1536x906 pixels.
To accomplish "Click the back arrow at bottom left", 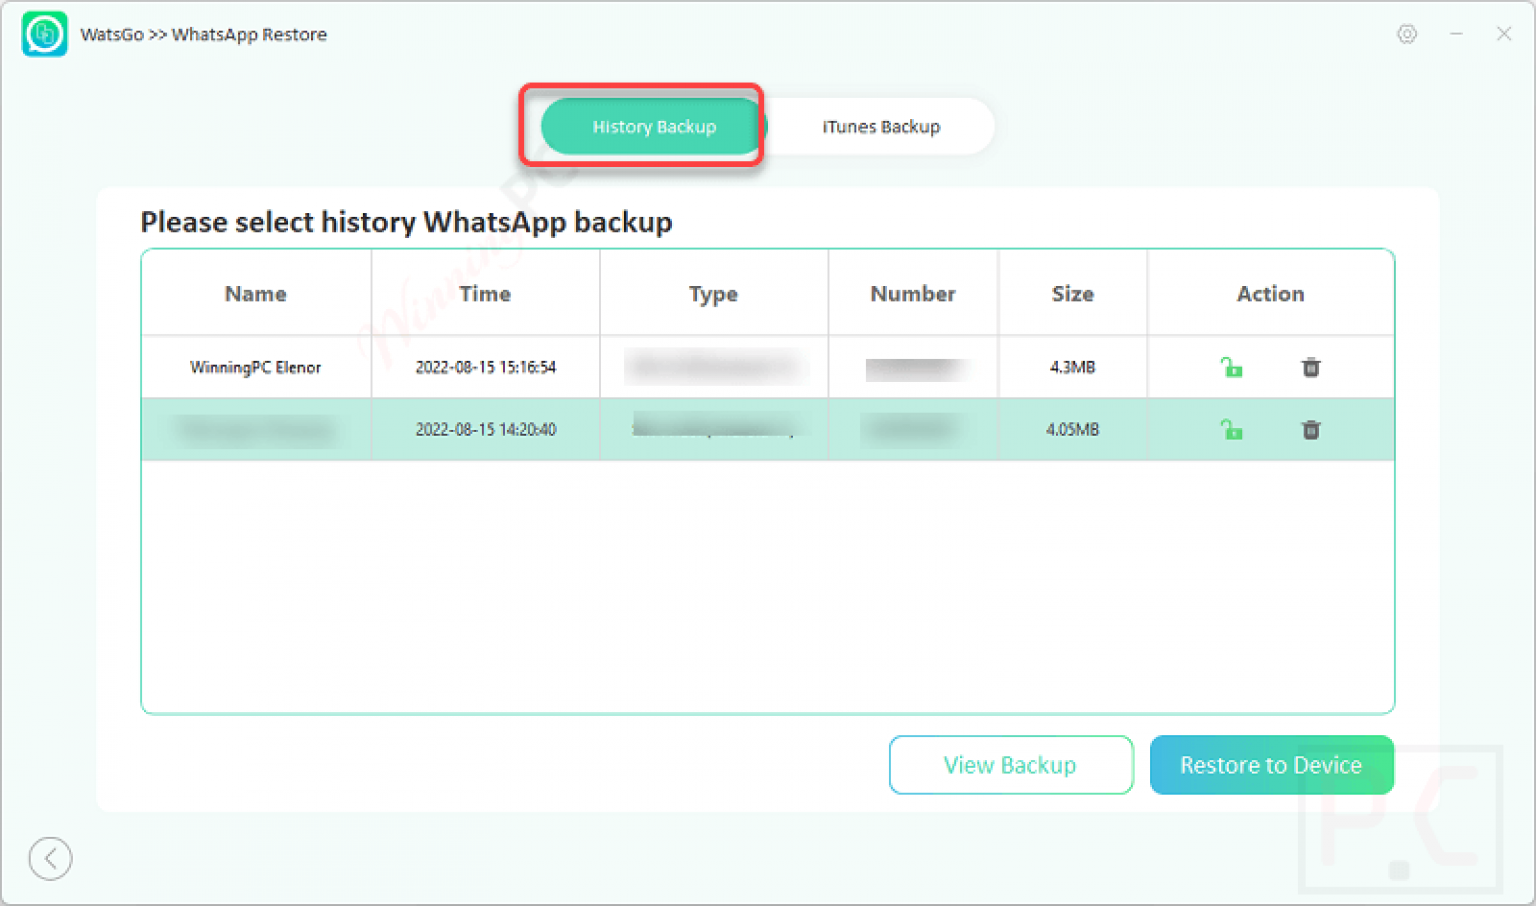I will click(50, 858).
